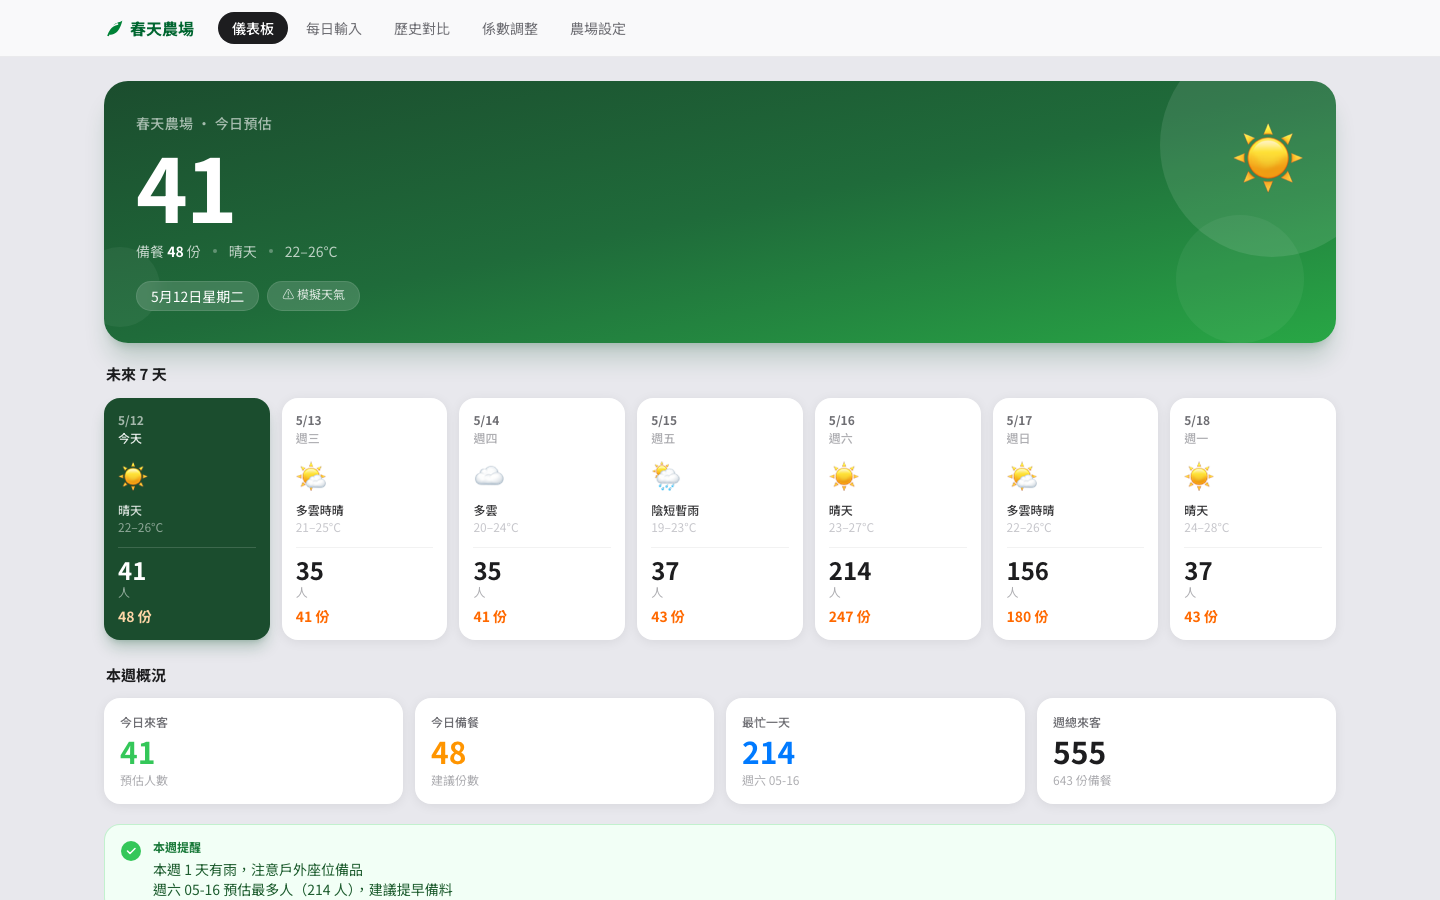
Task: Click the 5月12日星期二 date pill
Action: point(197,296)
